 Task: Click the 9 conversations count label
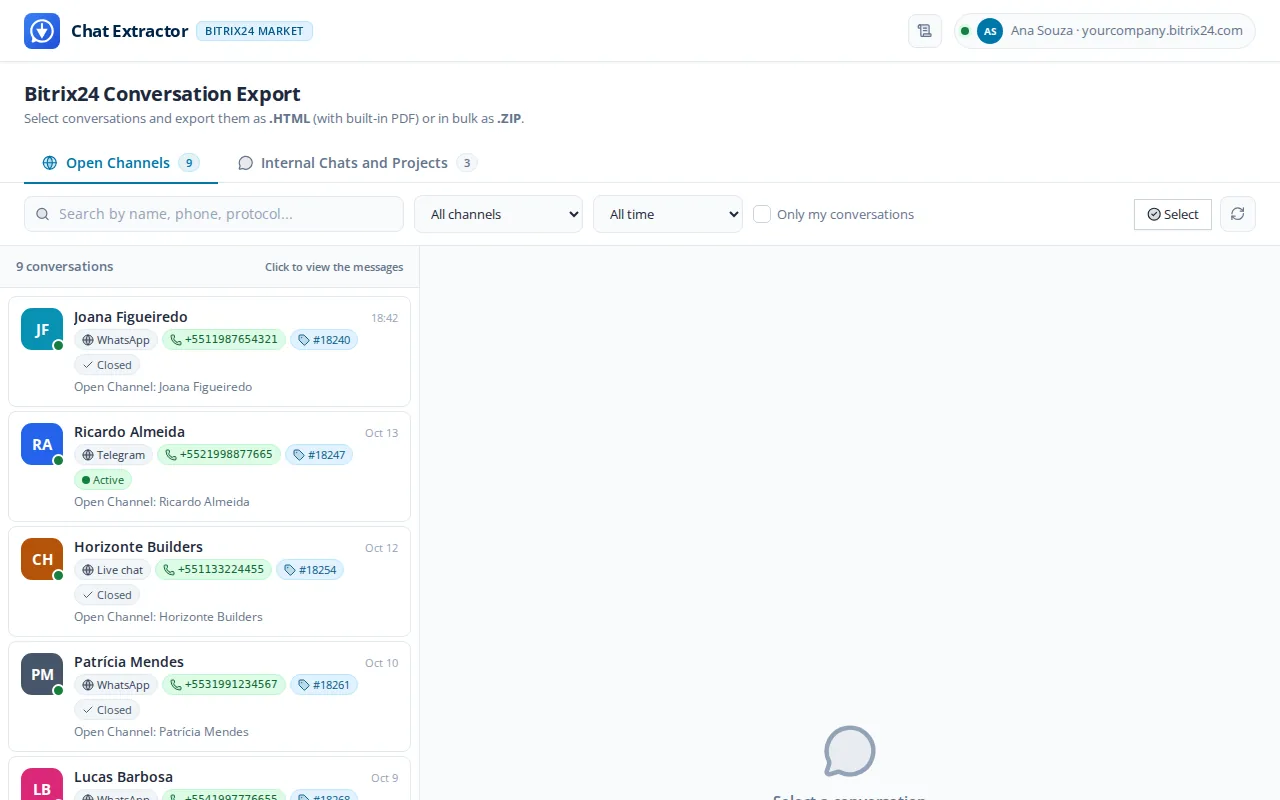65,267
